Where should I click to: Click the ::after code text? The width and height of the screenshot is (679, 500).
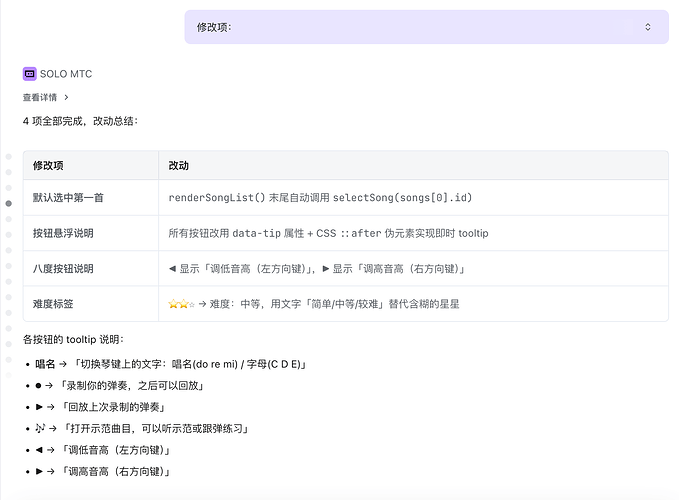[x=361, y=233]
